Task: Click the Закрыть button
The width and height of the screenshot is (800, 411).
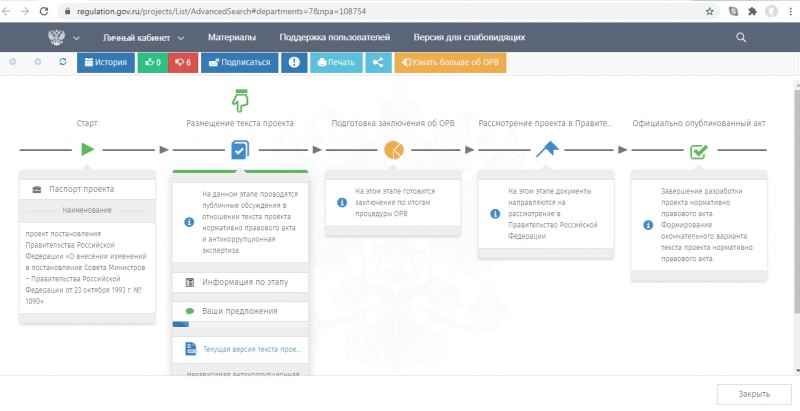Action: 753,393
